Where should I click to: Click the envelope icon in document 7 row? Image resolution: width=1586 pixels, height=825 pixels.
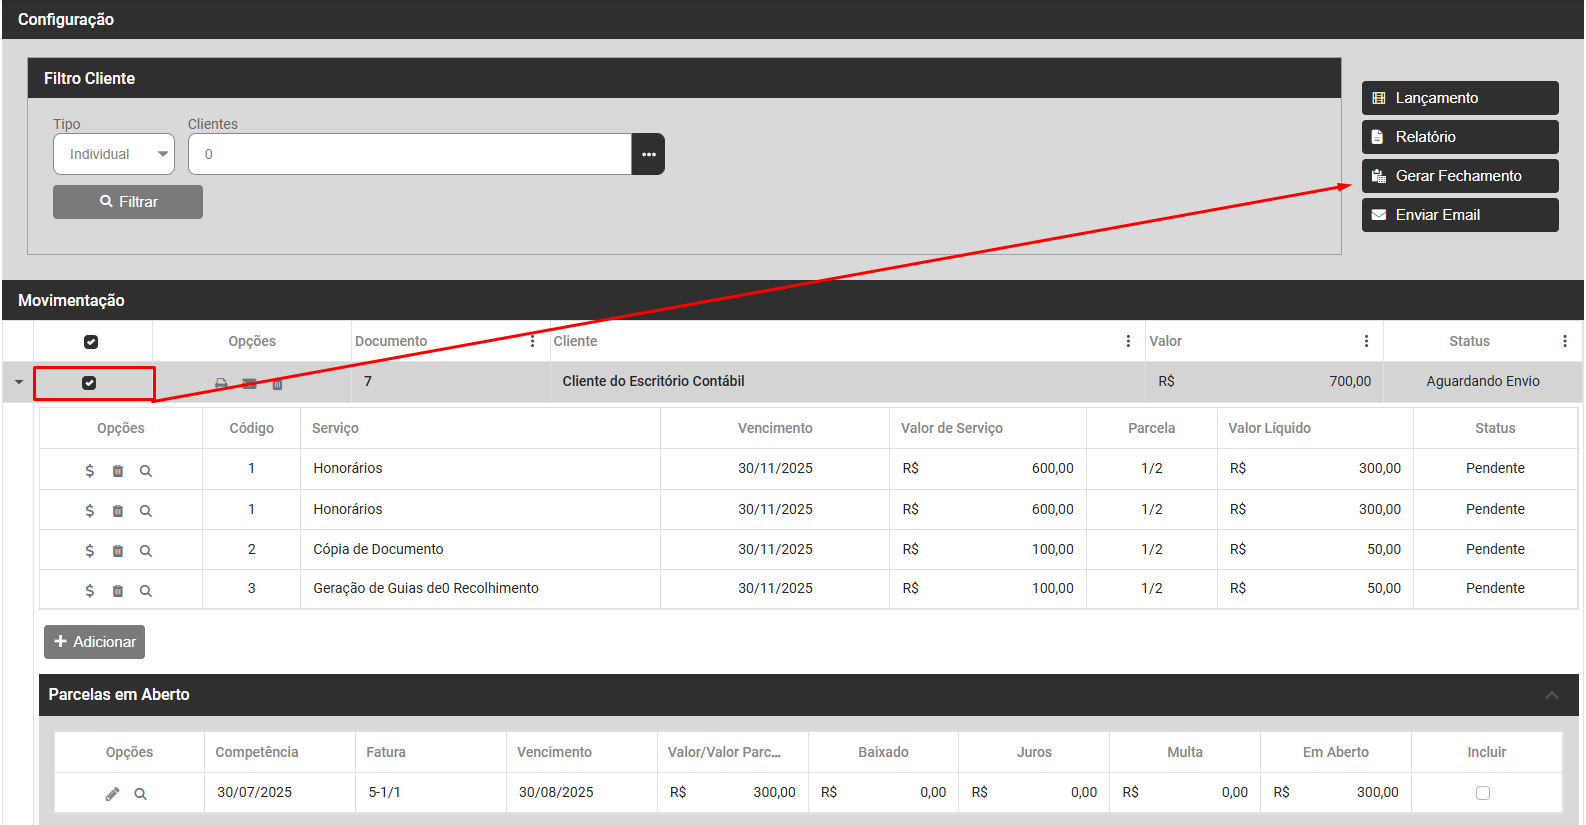tap(249, 384)
